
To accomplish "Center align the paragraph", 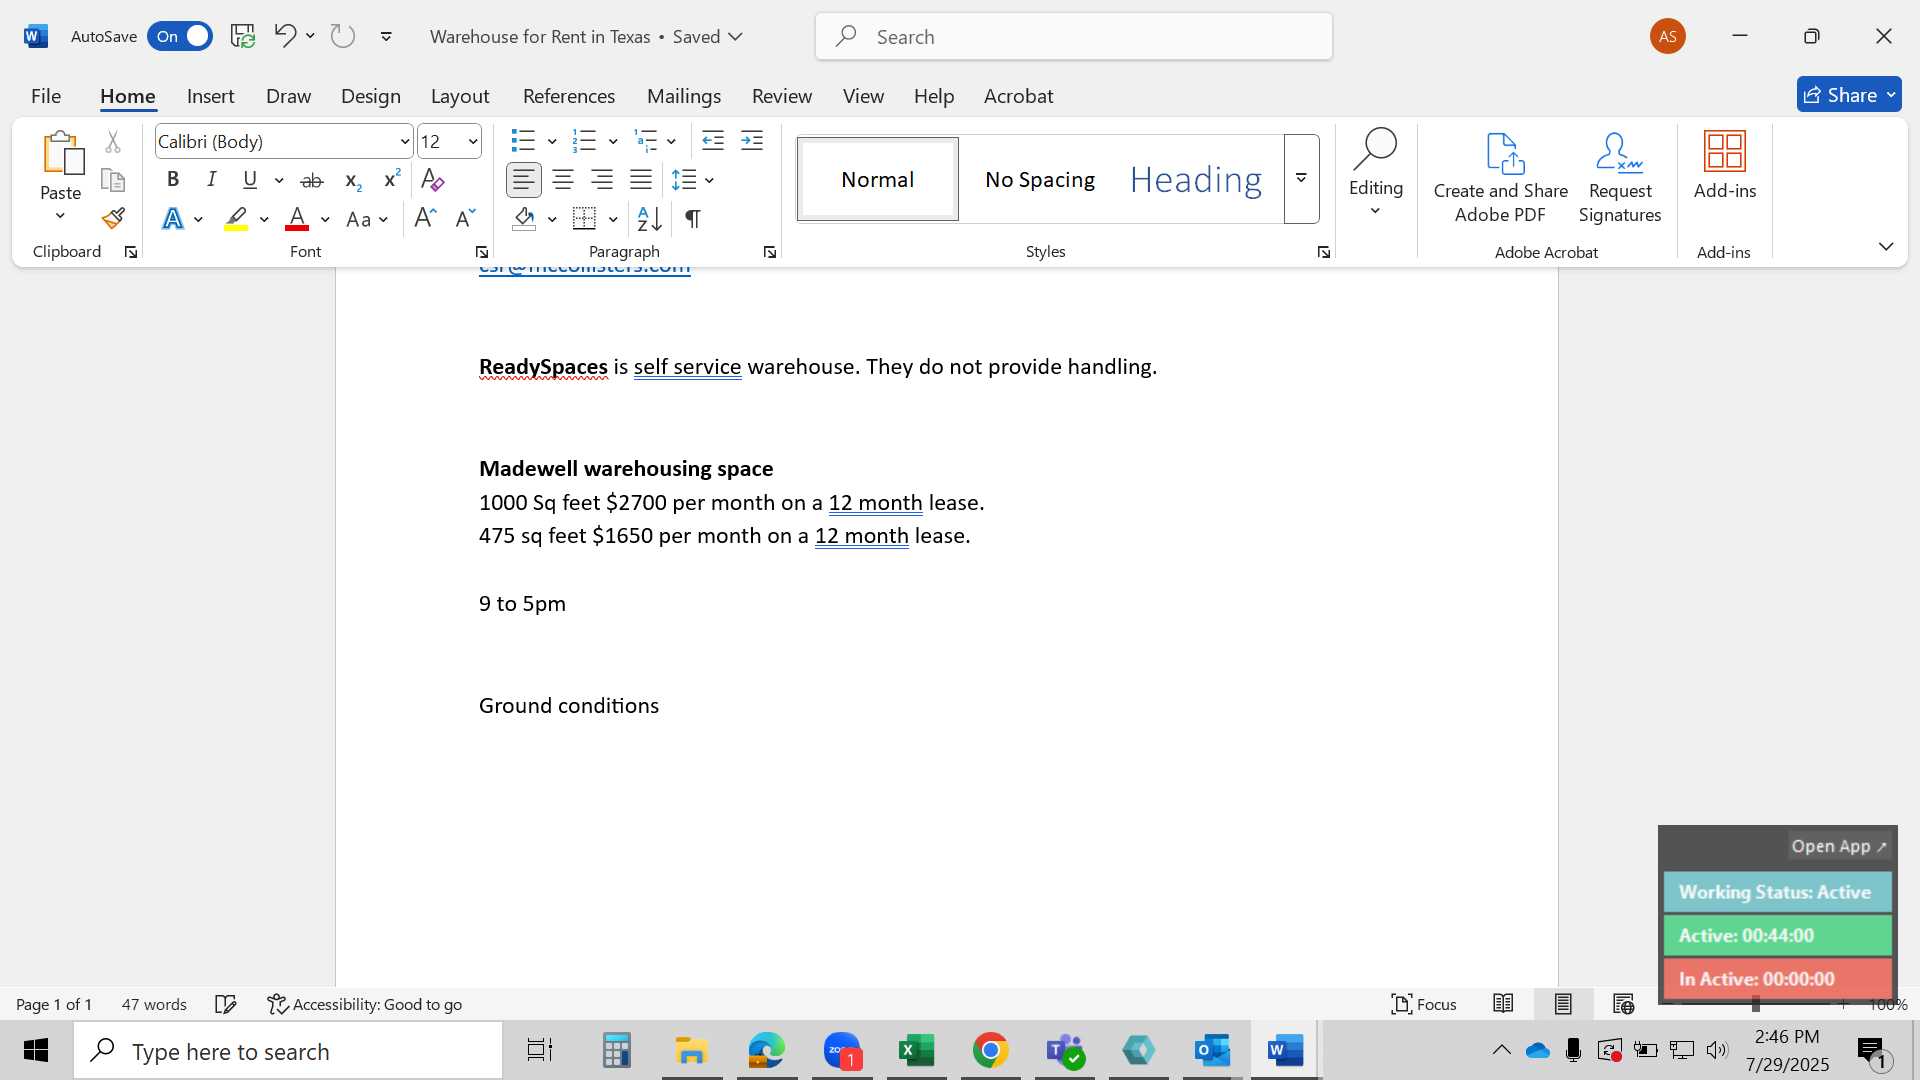I will (x=563, y=180).
